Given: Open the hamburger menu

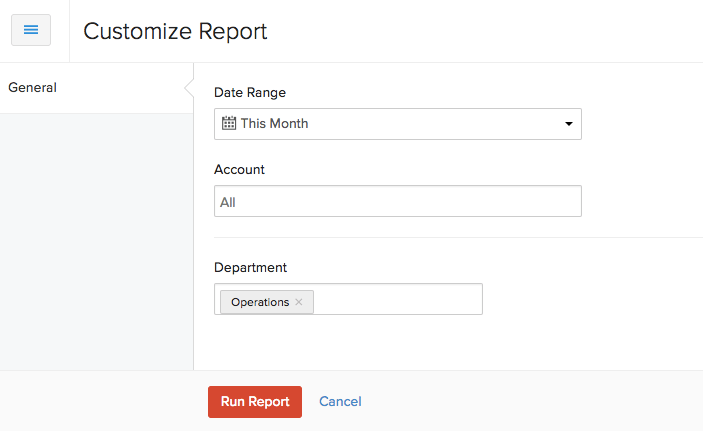Looking at the screenshot, I should [30, 30].
